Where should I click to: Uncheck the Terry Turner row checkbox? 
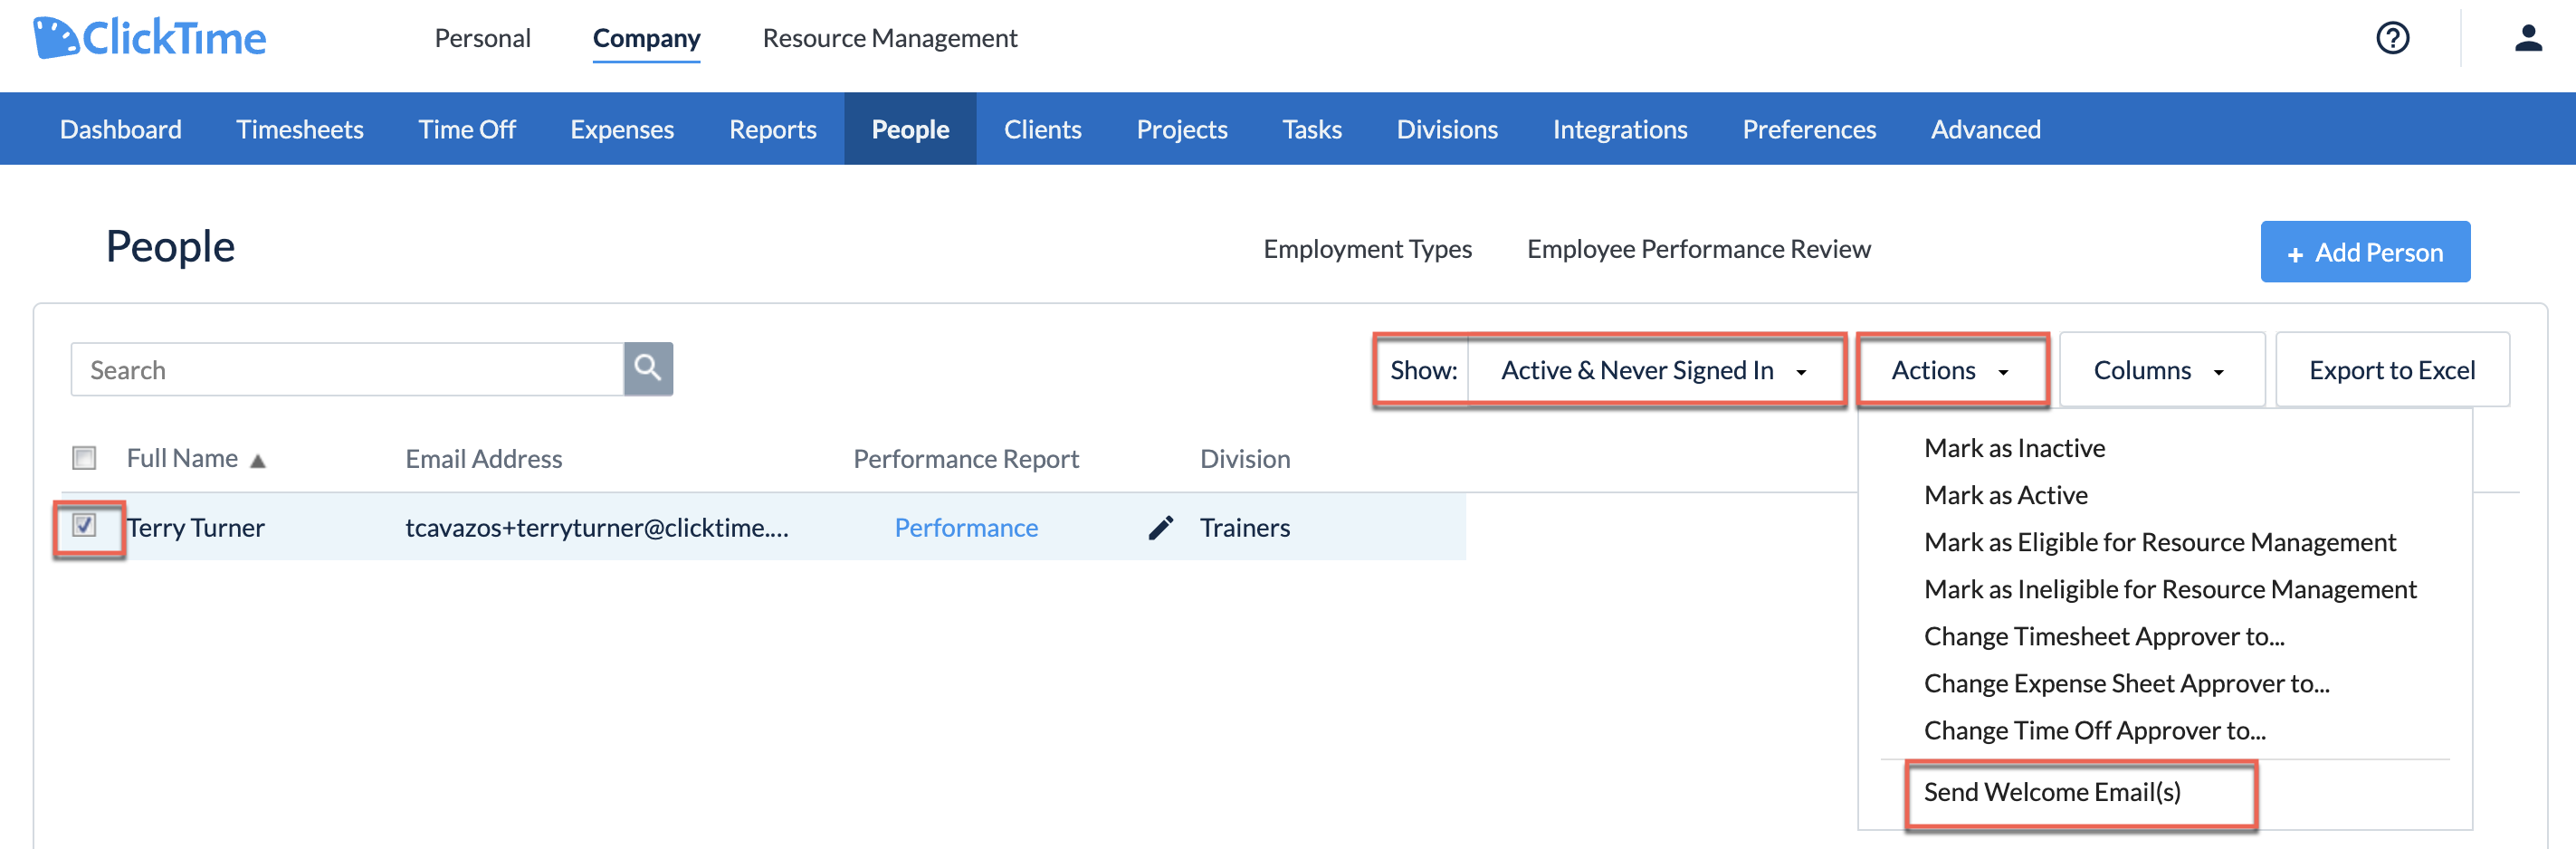click(84, 525)
